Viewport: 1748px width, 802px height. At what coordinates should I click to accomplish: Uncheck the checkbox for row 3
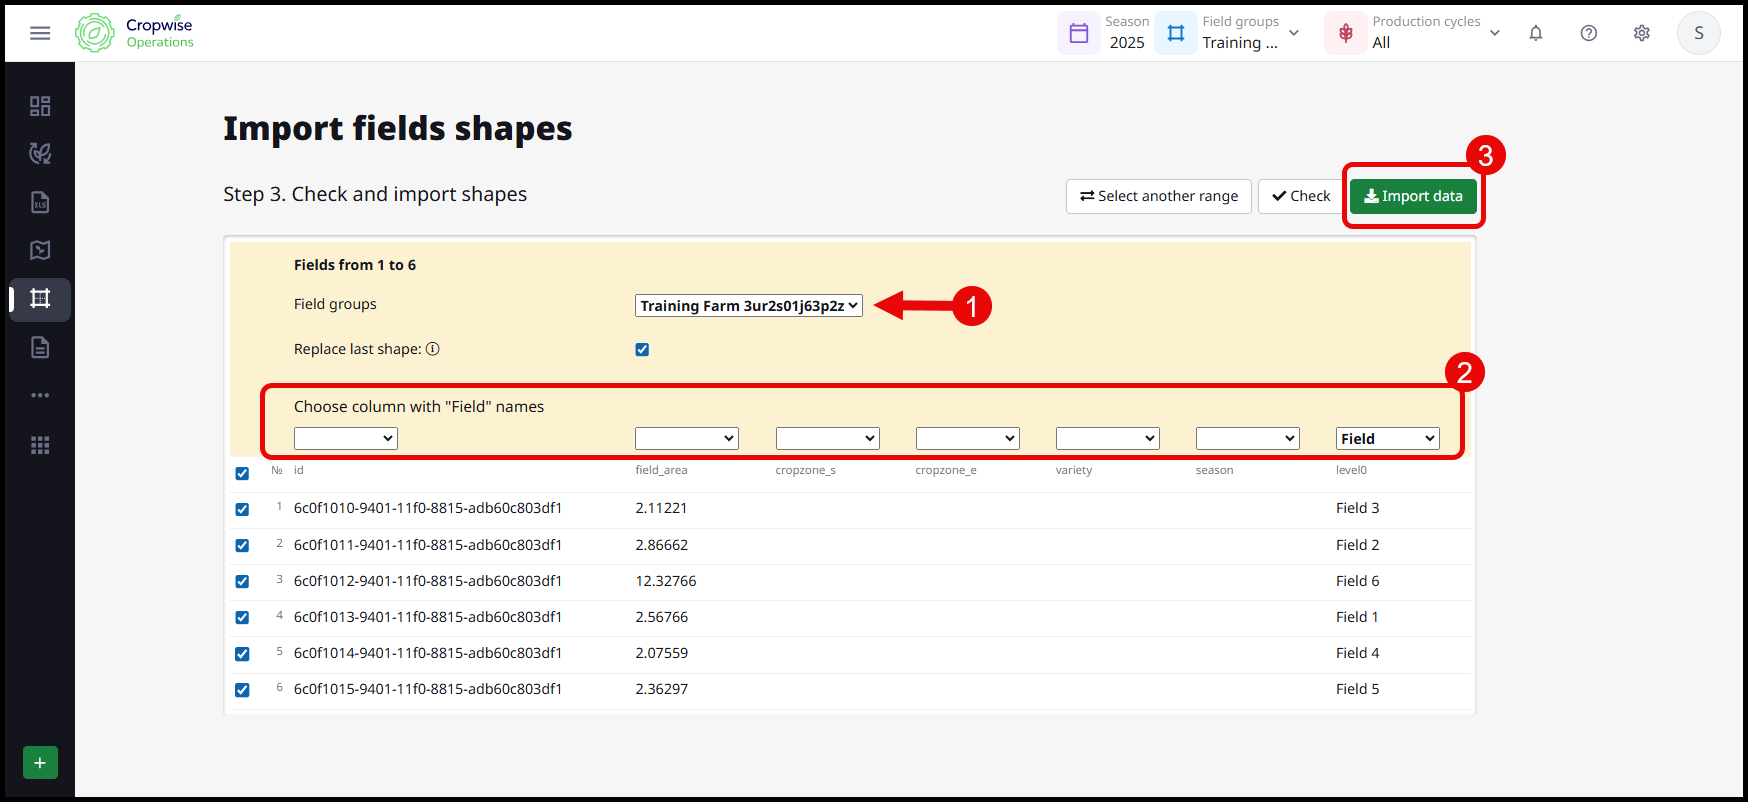[242, 582]
